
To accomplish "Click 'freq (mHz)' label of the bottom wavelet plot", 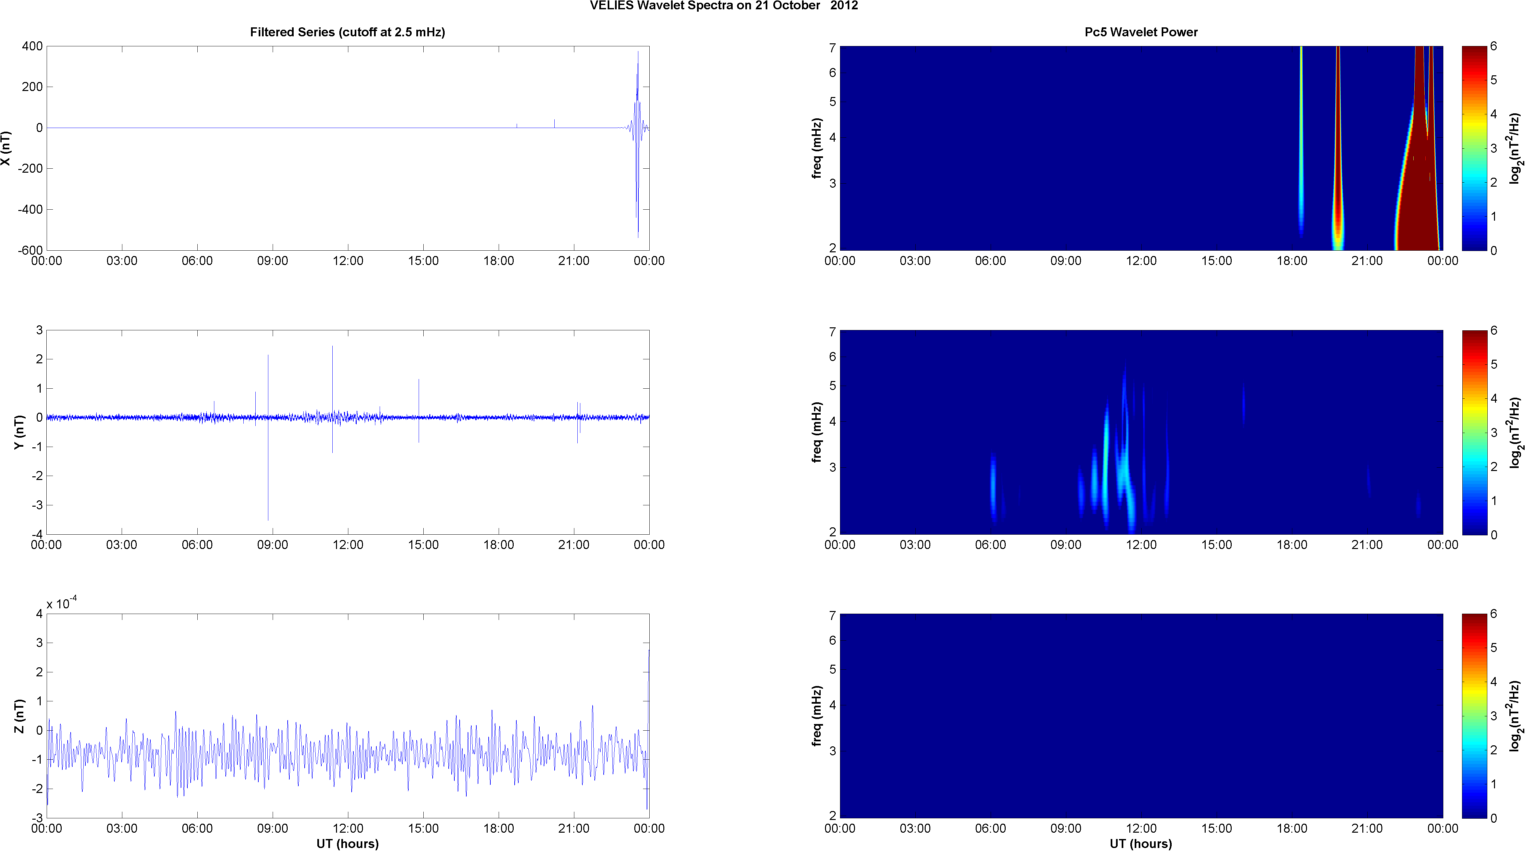I will tap(817, 716).
